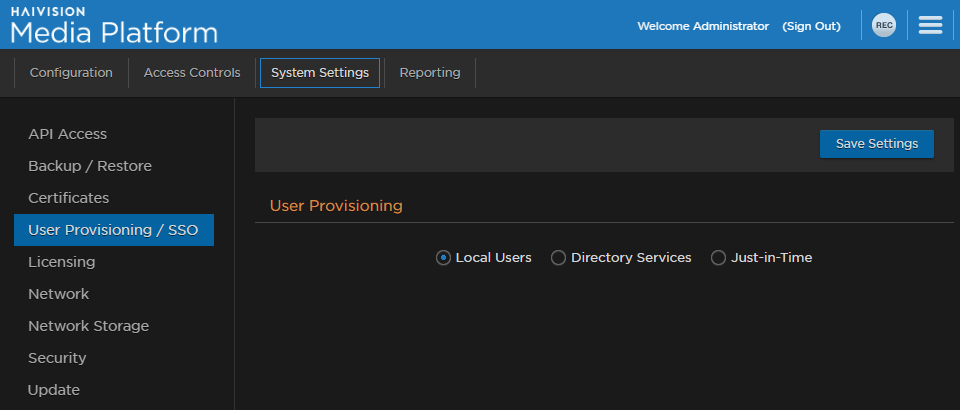Open API Access in the sidebar
Screen dimensions: 960x410
click(67, 134)
